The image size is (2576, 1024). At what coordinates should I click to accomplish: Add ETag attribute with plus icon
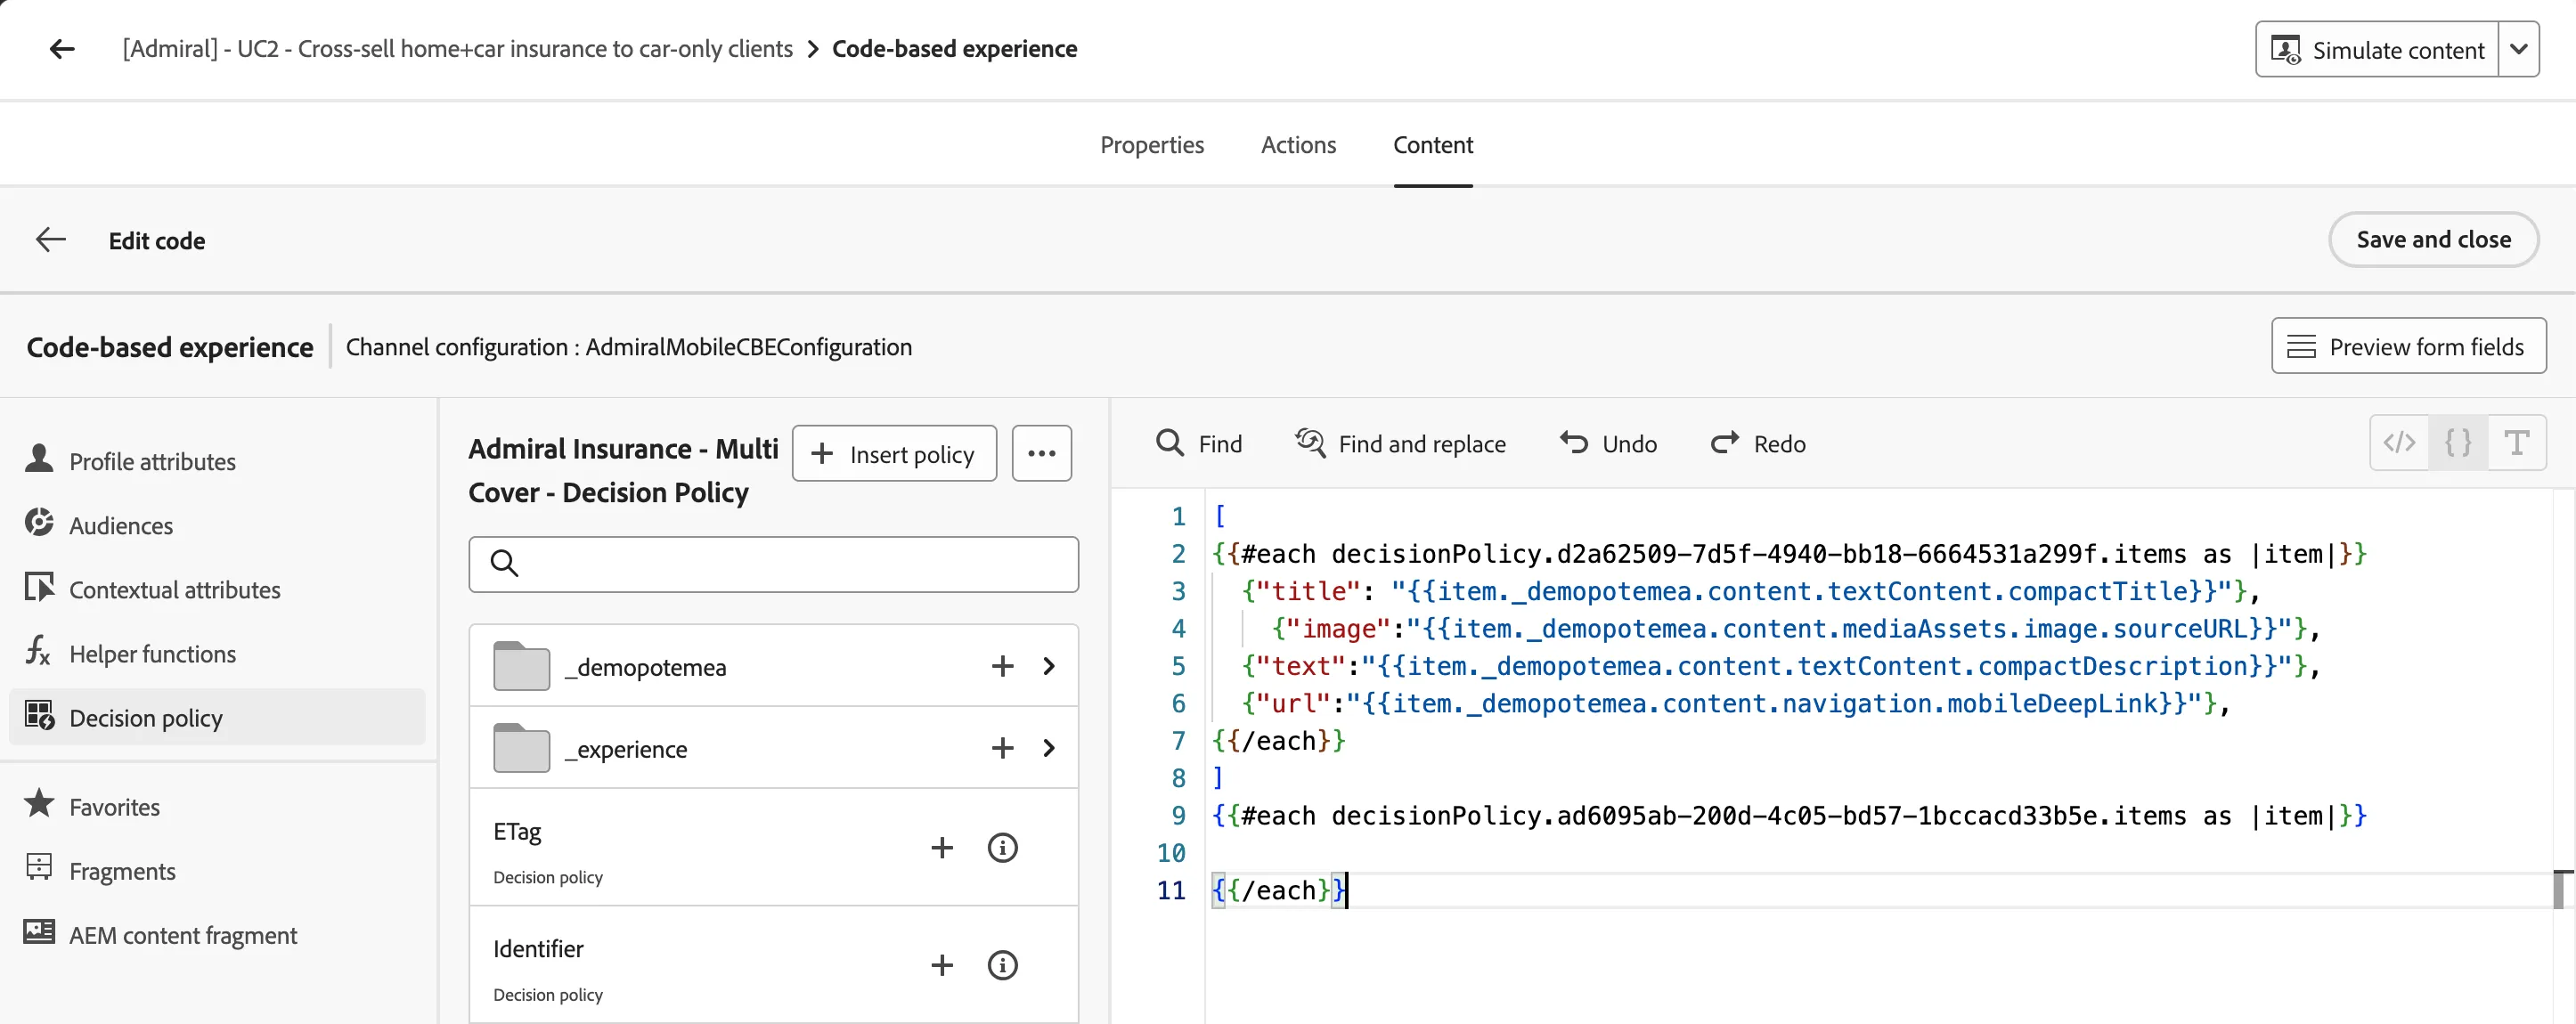coord(942,848)
